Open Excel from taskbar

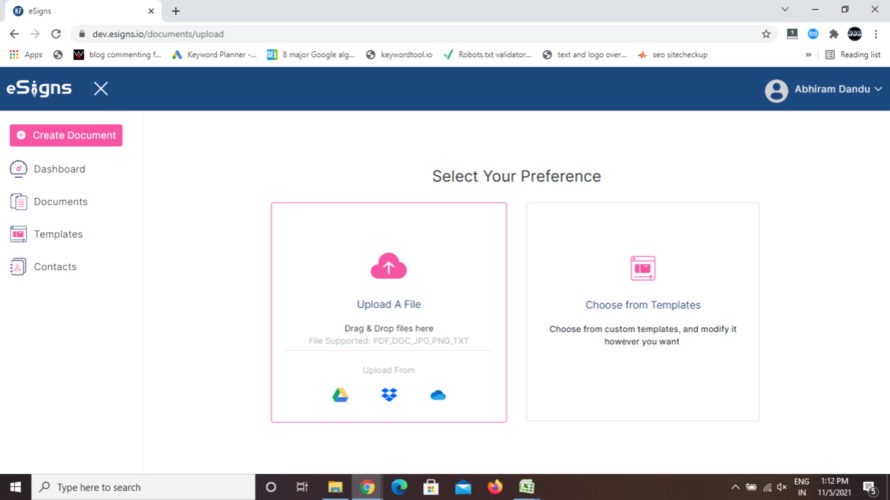[x=527, y=487]
